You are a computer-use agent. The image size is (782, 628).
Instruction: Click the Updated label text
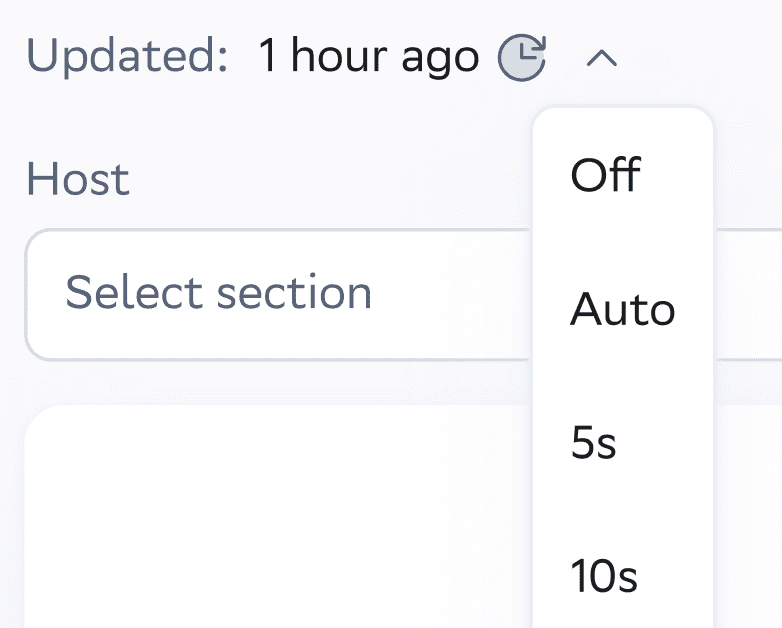[x=127, y=57]
